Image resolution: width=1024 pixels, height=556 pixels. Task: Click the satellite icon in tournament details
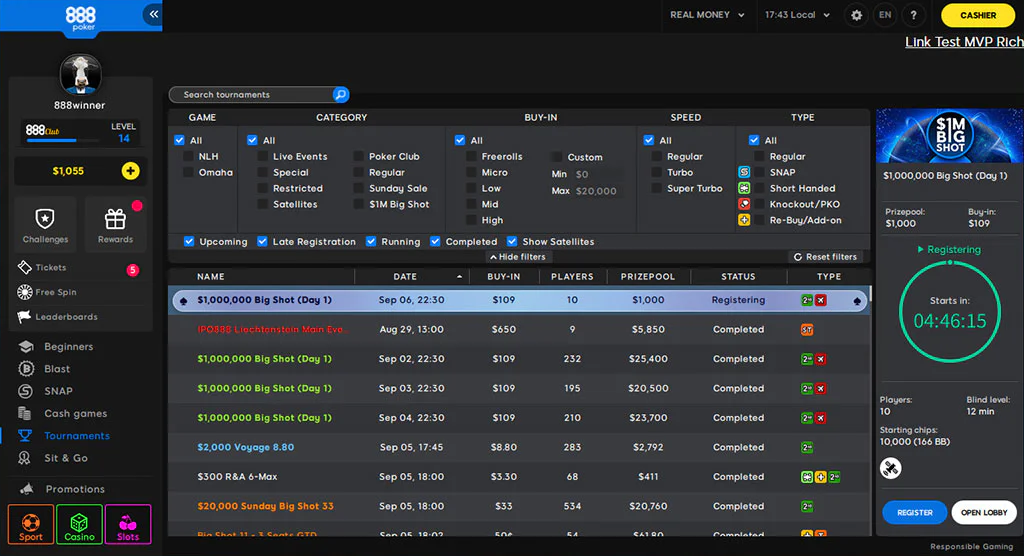point(890,468)
